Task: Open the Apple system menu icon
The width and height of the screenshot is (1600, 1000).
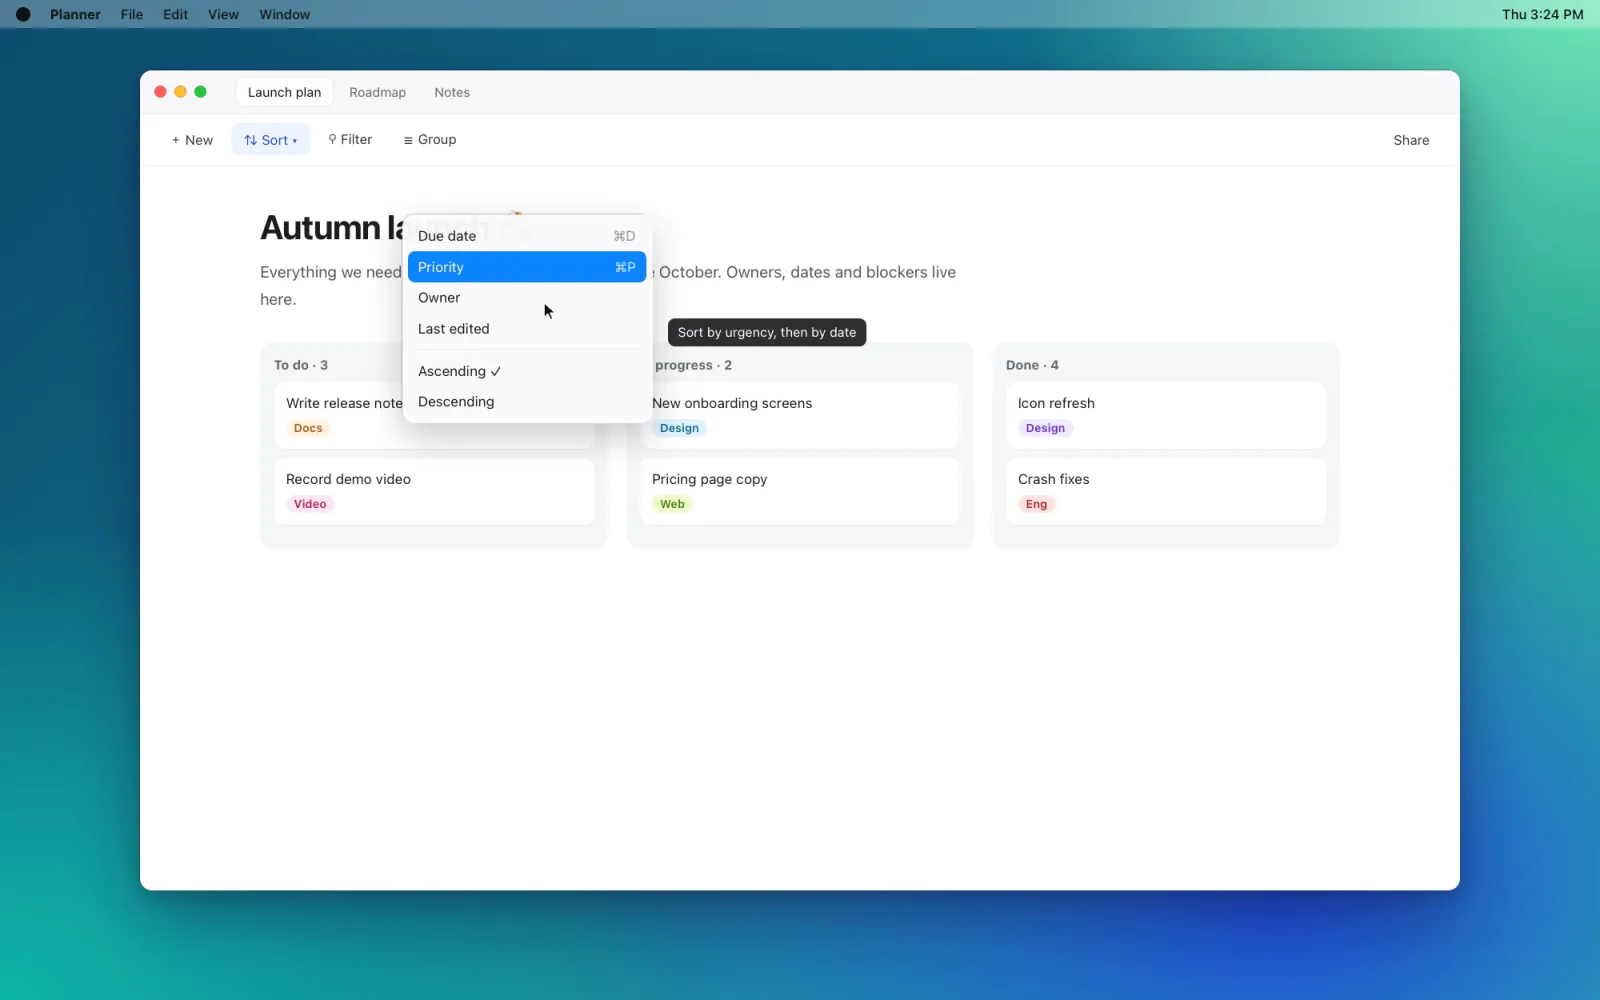Action: click(x=23, y=14)
